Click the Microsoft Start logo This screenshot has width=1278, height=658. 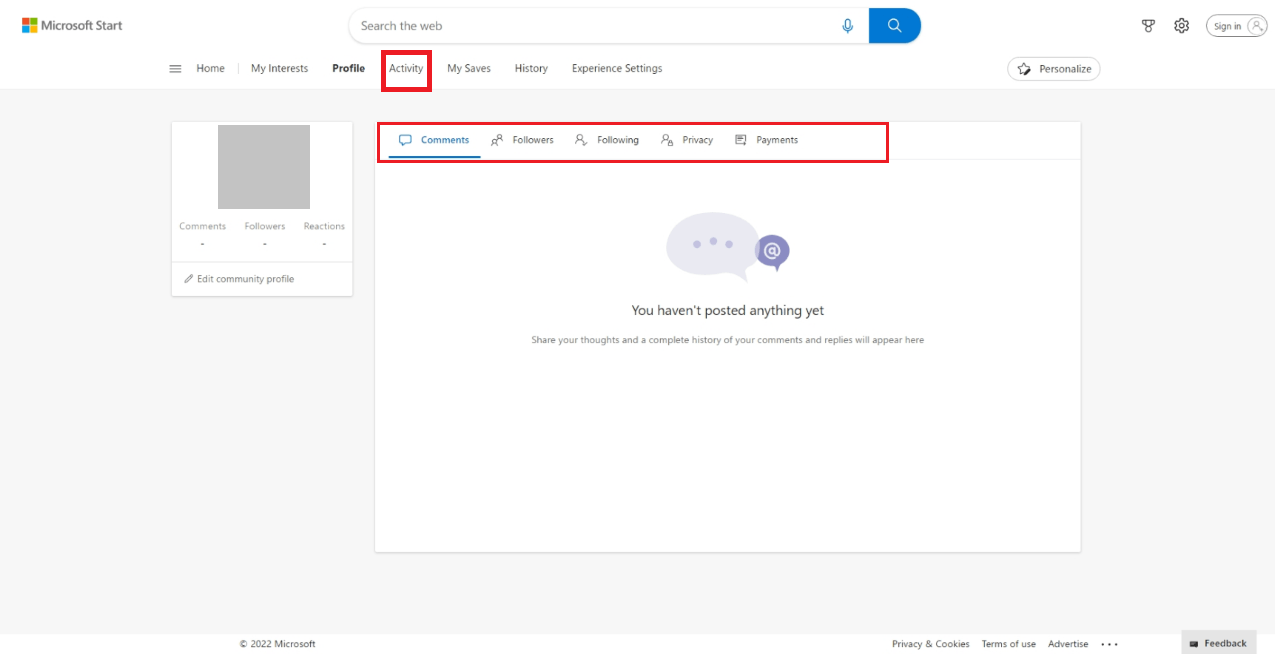(x=72, y=25)
